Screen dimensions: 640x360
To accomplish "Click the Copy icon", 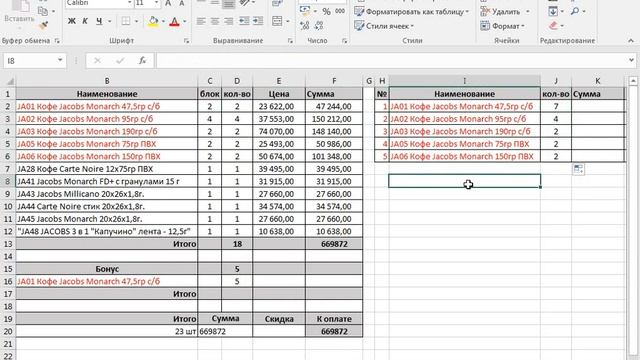I will point(42,11).
